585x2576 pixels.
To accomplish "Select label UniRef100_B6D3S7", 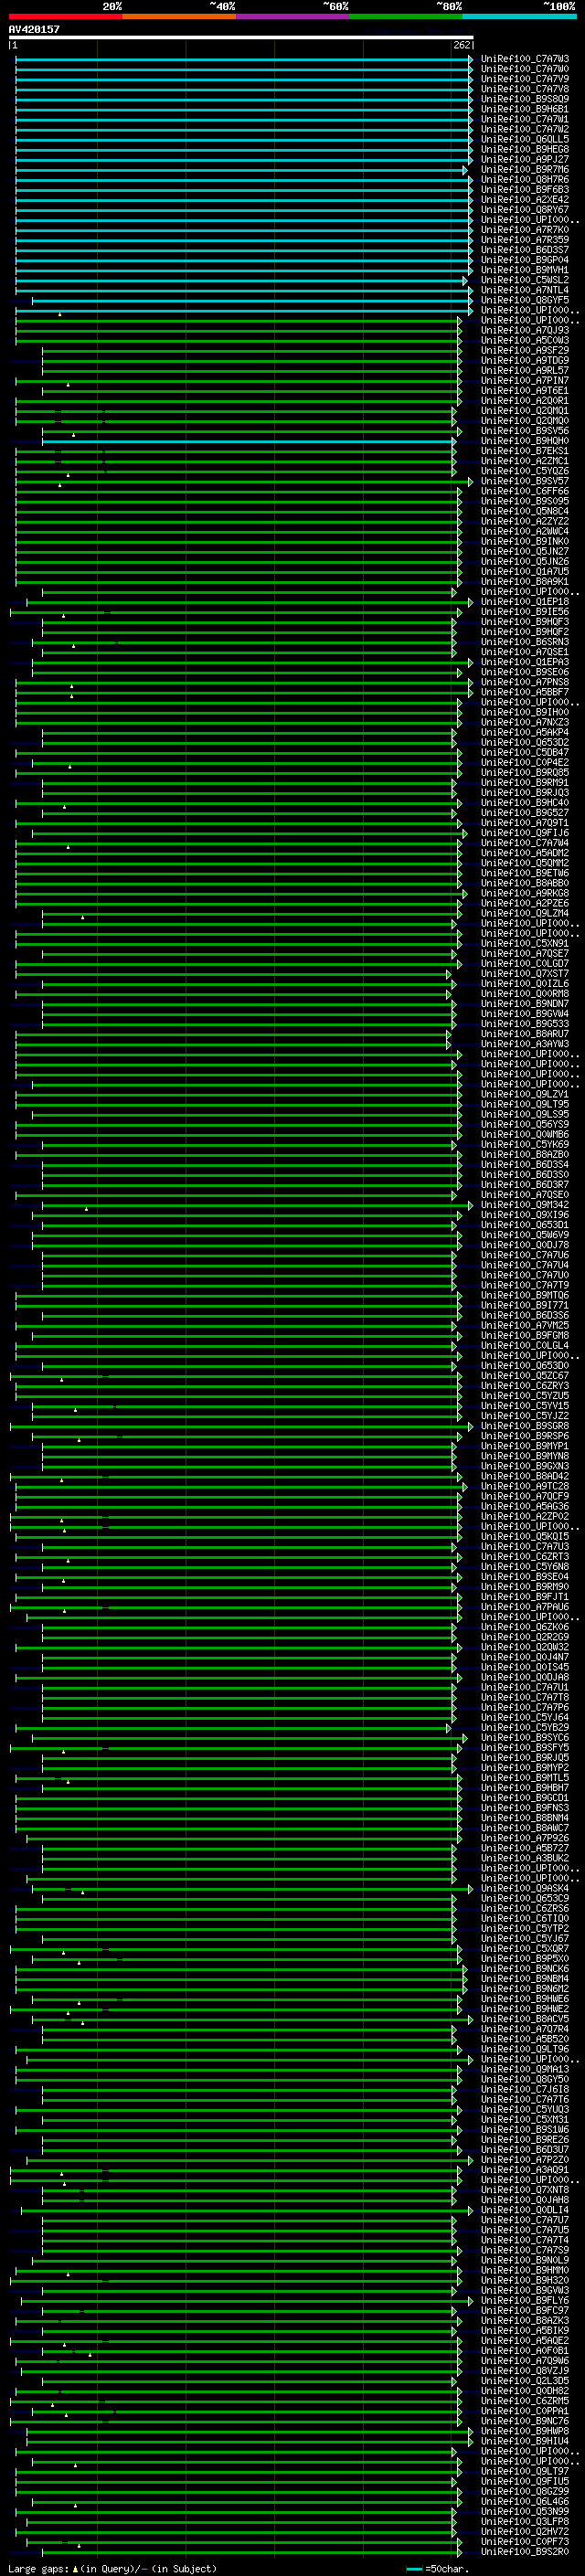I will pos(525,250).
